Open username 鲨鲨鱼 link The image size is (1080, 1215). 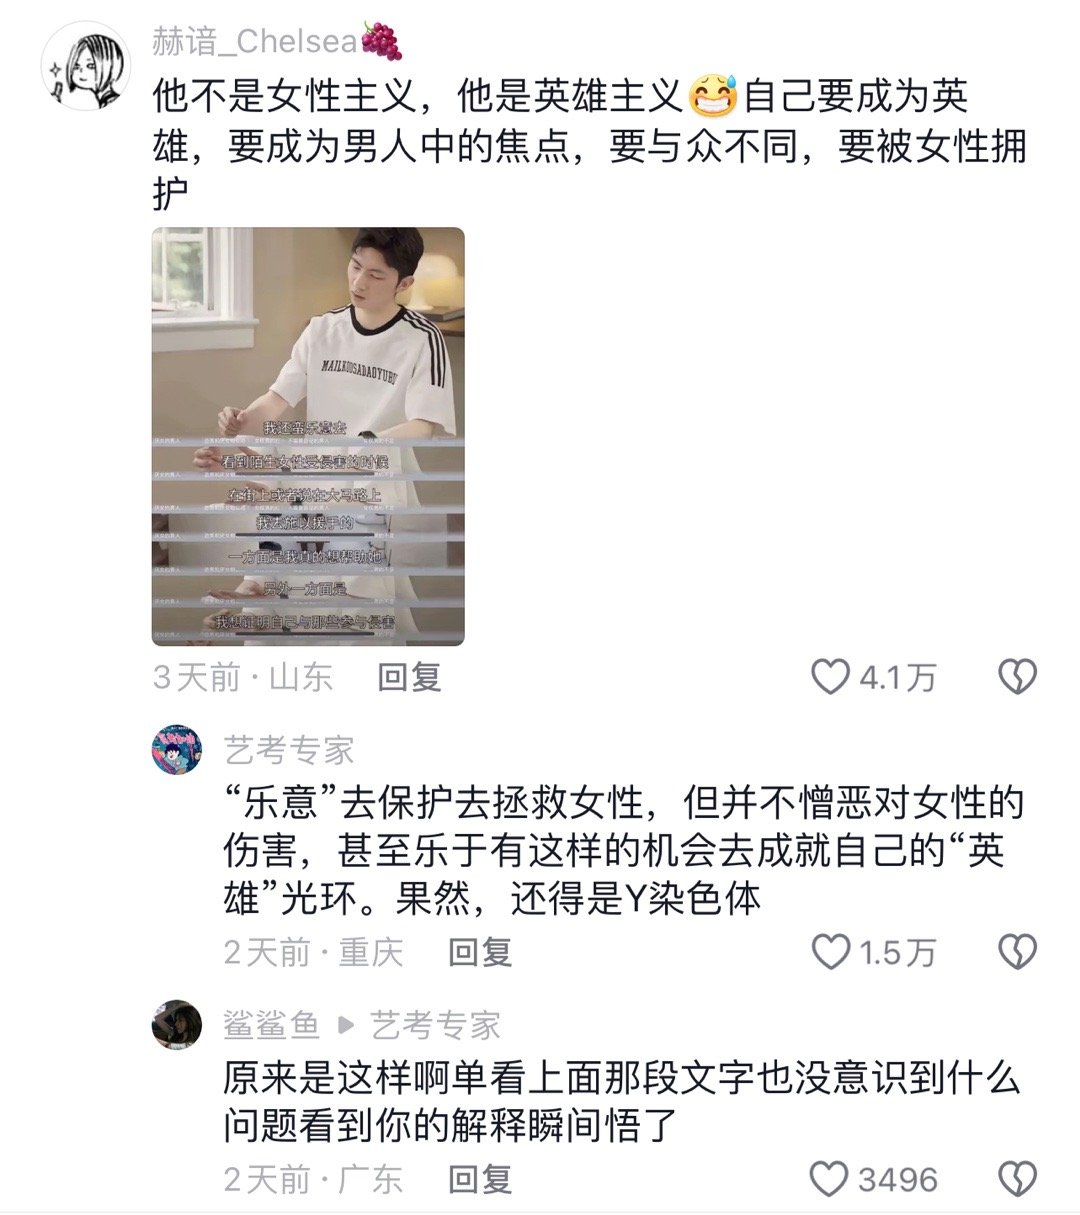click(x=272, y=1025)
